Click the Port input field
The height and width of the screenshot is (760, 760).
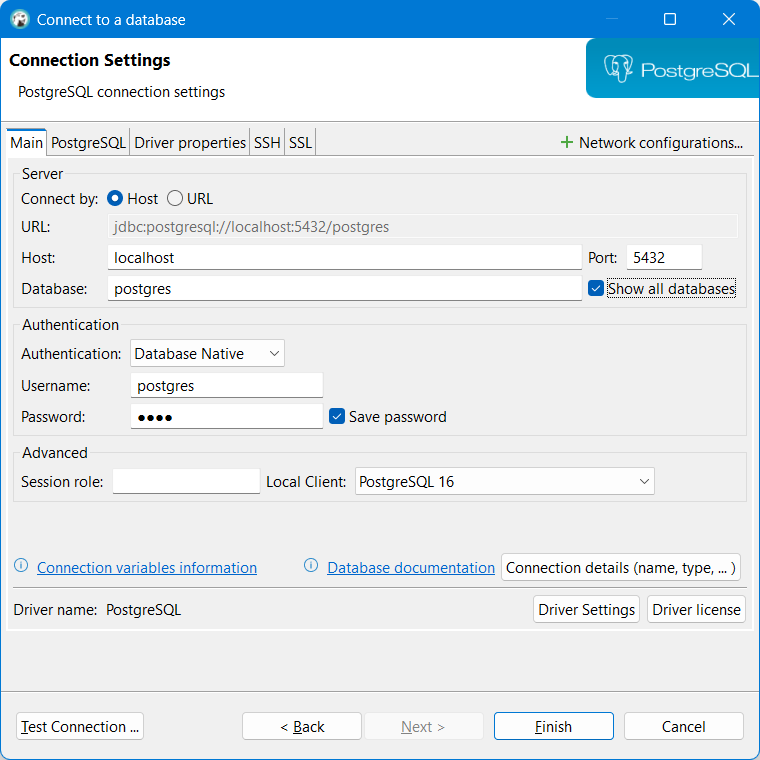pyautogui.click(x=664, y=257)
